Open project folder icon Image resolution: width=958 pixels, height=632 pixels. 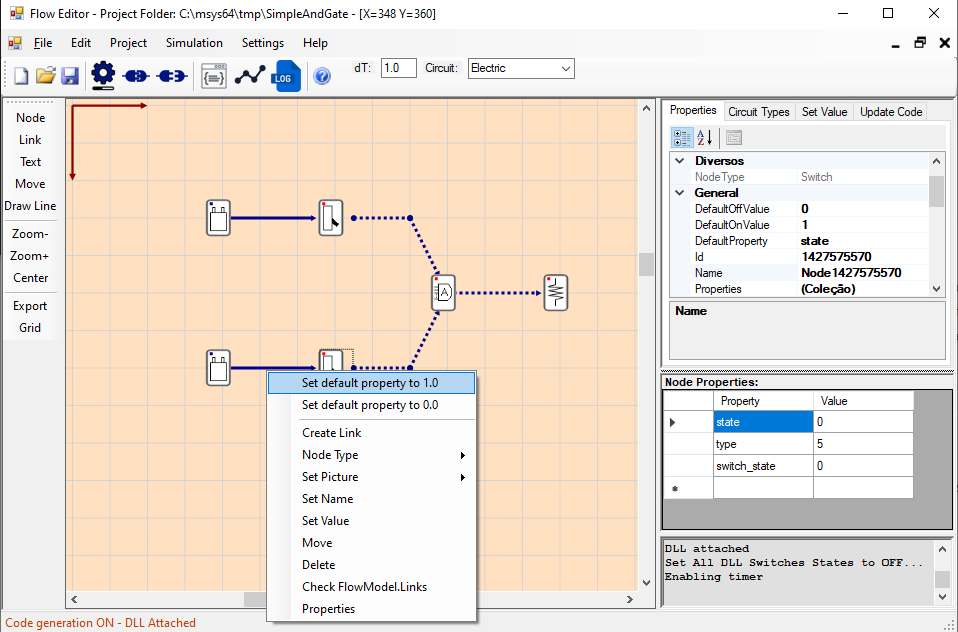(46, 76)
